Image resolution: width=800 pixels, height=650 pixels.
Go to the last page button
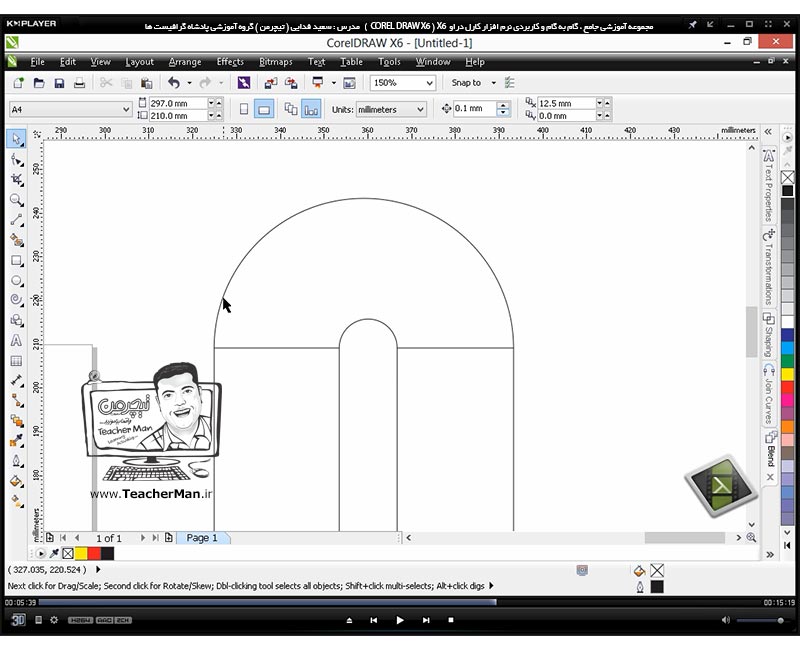(x=155, y=538)
